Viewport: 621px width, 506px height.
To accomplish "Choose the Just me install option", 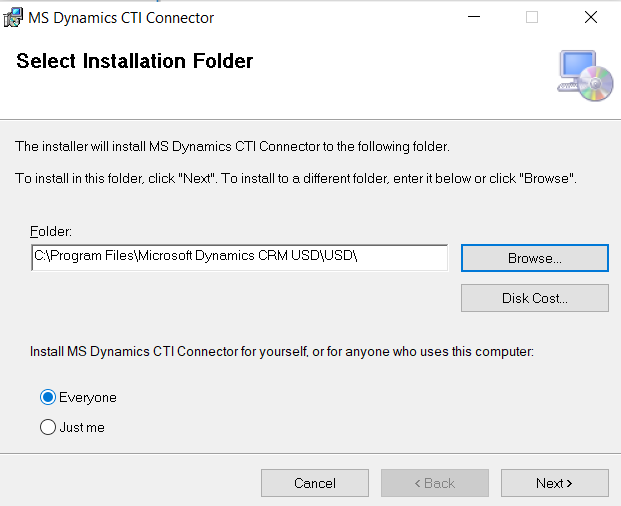I will (x=48, y=427).
